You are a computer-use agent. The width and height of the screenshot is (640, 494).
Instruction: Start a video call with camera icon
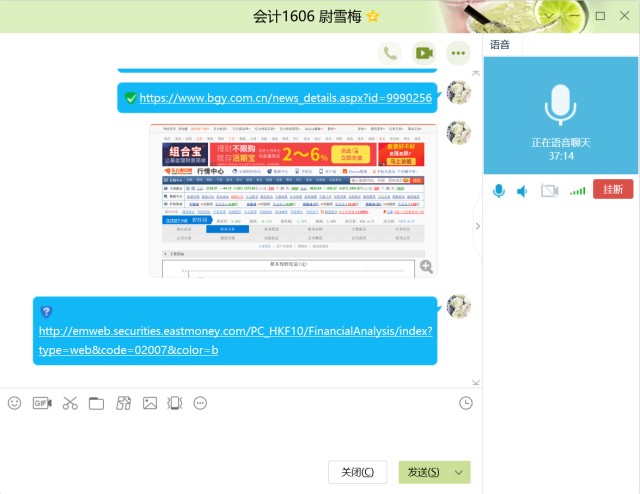coord(424,53)
